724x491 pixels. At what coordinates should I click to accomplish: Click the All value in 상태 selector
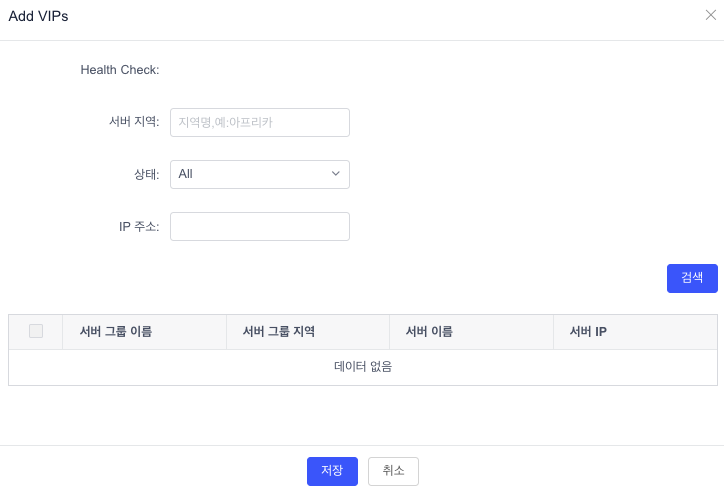(186, 174)
